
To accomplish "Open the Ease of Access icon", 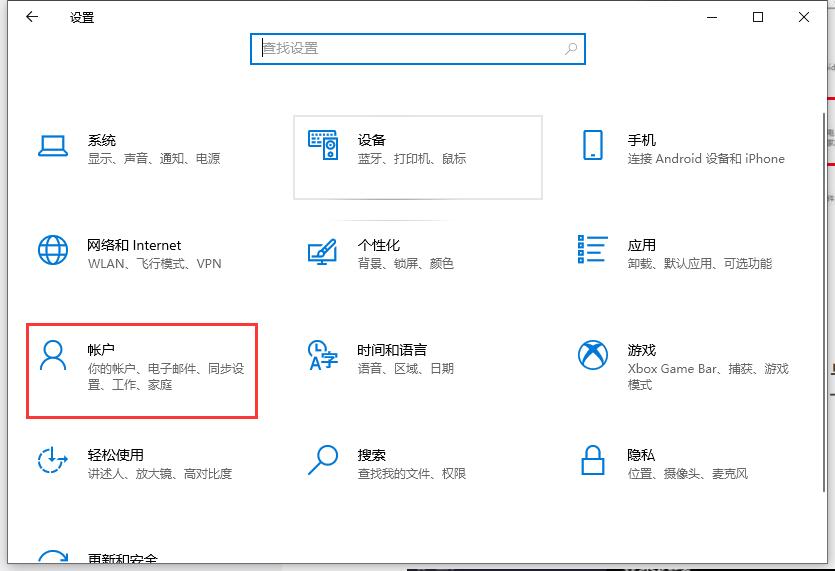I will tap(53, 460).
